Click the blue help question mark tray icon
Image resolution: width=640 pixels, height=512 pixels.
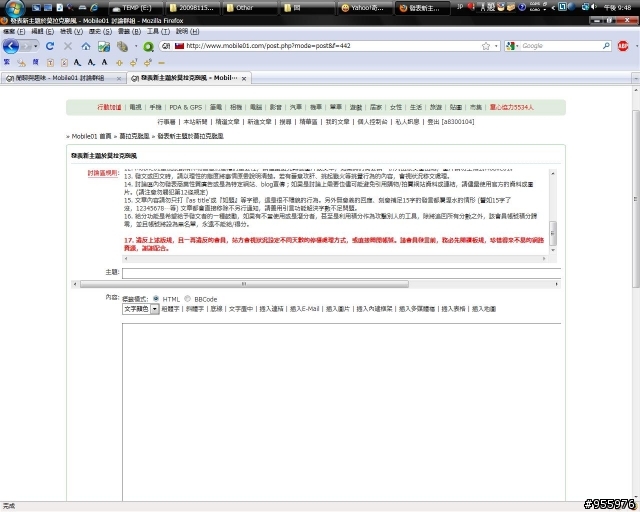(x=522, y=7)
